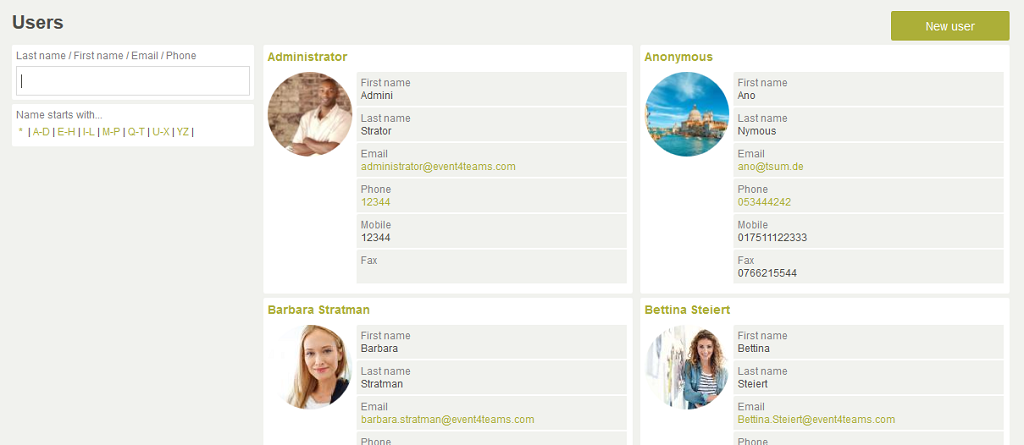Screen dimensions: 1024x445
Task: Open the Administrator card title
Action: click(308, 57)
